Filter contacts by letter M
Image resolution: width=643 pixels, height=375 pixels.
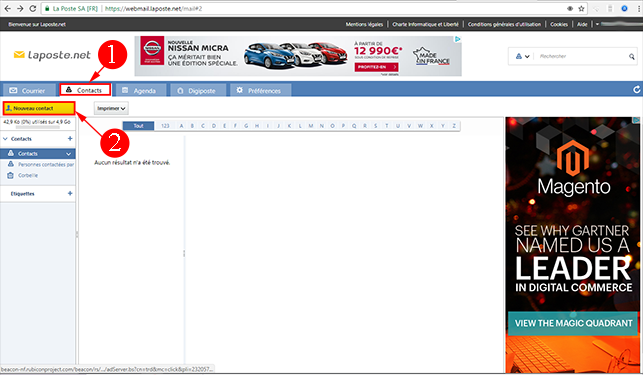pos(311,126)
